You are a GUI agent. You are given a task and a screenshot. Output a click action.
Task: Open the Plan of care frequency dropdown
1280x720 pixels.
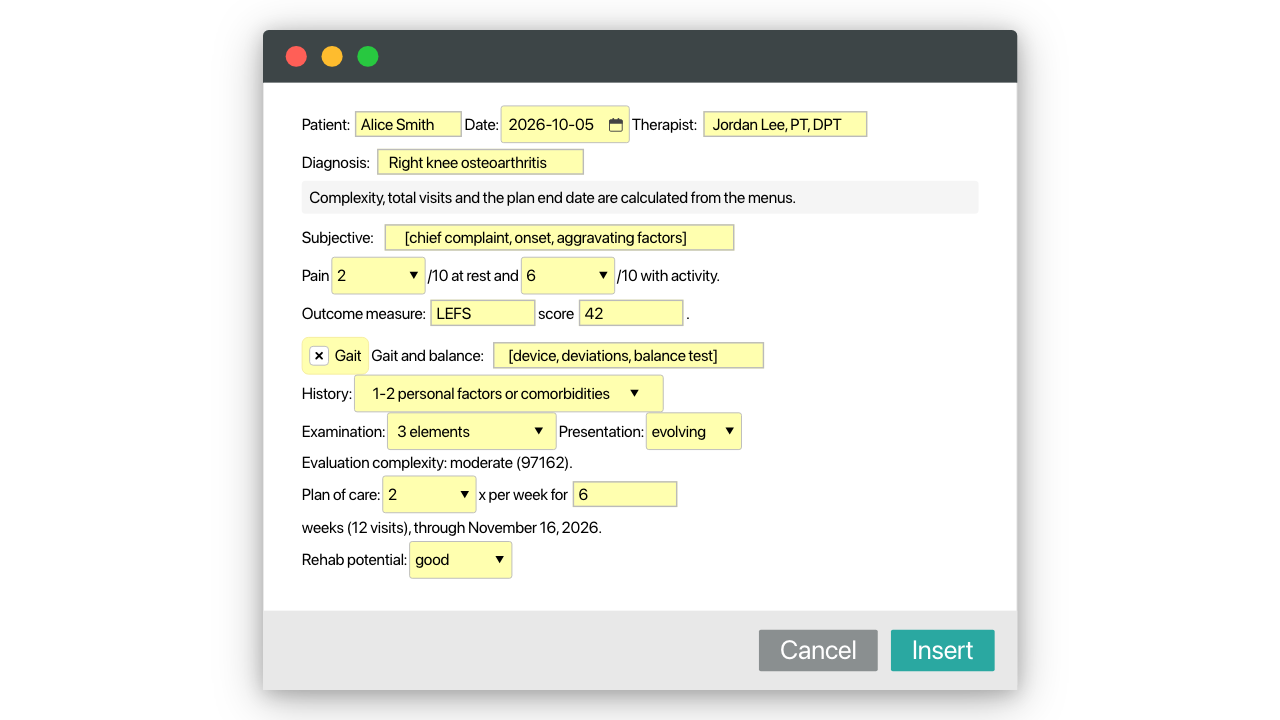[429, 495]
